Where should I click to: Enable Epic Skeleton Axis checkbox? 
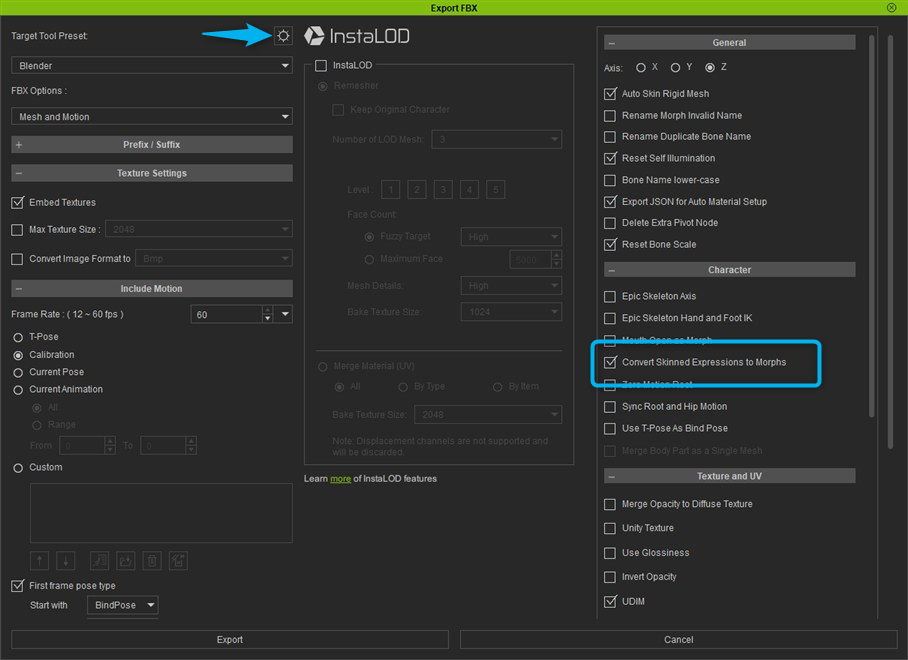tap(610, 296)
